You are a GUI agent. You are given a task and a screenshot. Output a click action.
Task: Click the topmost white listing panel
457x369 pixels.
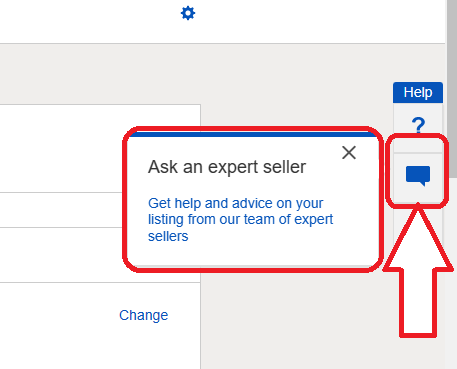(100, 148)
